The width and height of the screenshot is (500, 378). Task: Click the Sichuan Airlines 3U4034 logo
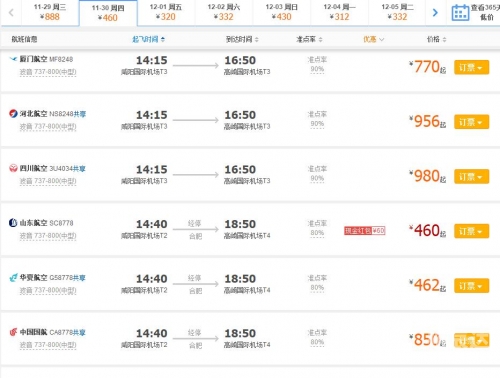point(13,168)
